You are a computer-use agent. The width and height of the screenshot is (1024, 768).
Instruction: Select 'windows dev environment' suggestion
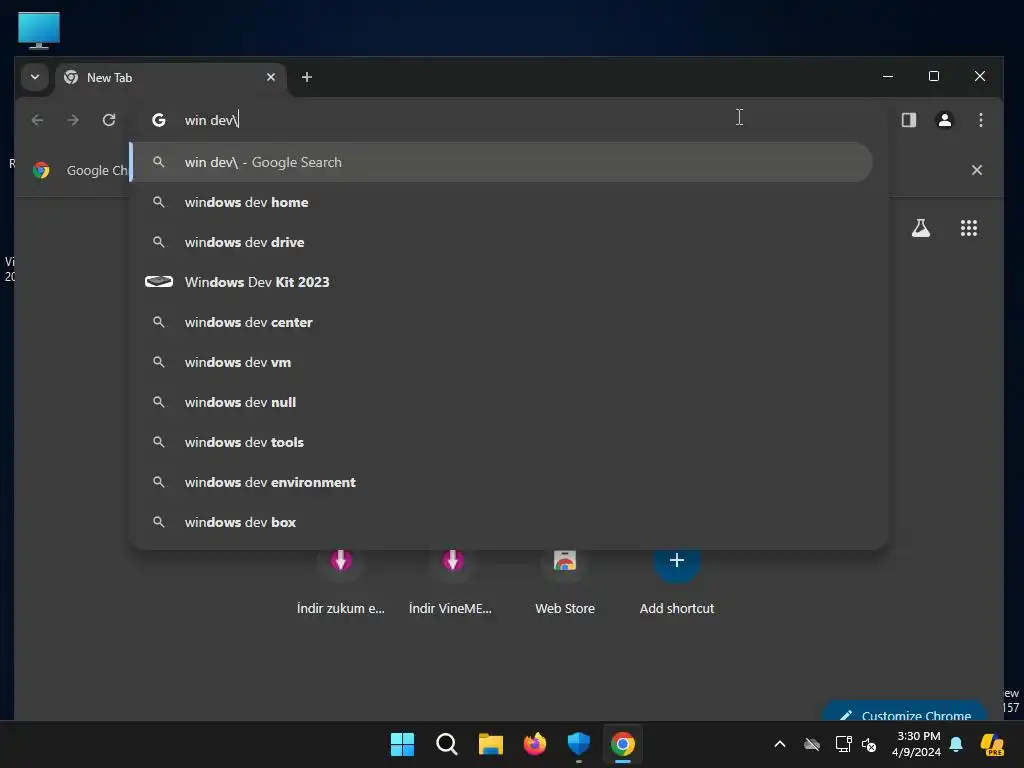pyautogui.click(x=501, y=482)
